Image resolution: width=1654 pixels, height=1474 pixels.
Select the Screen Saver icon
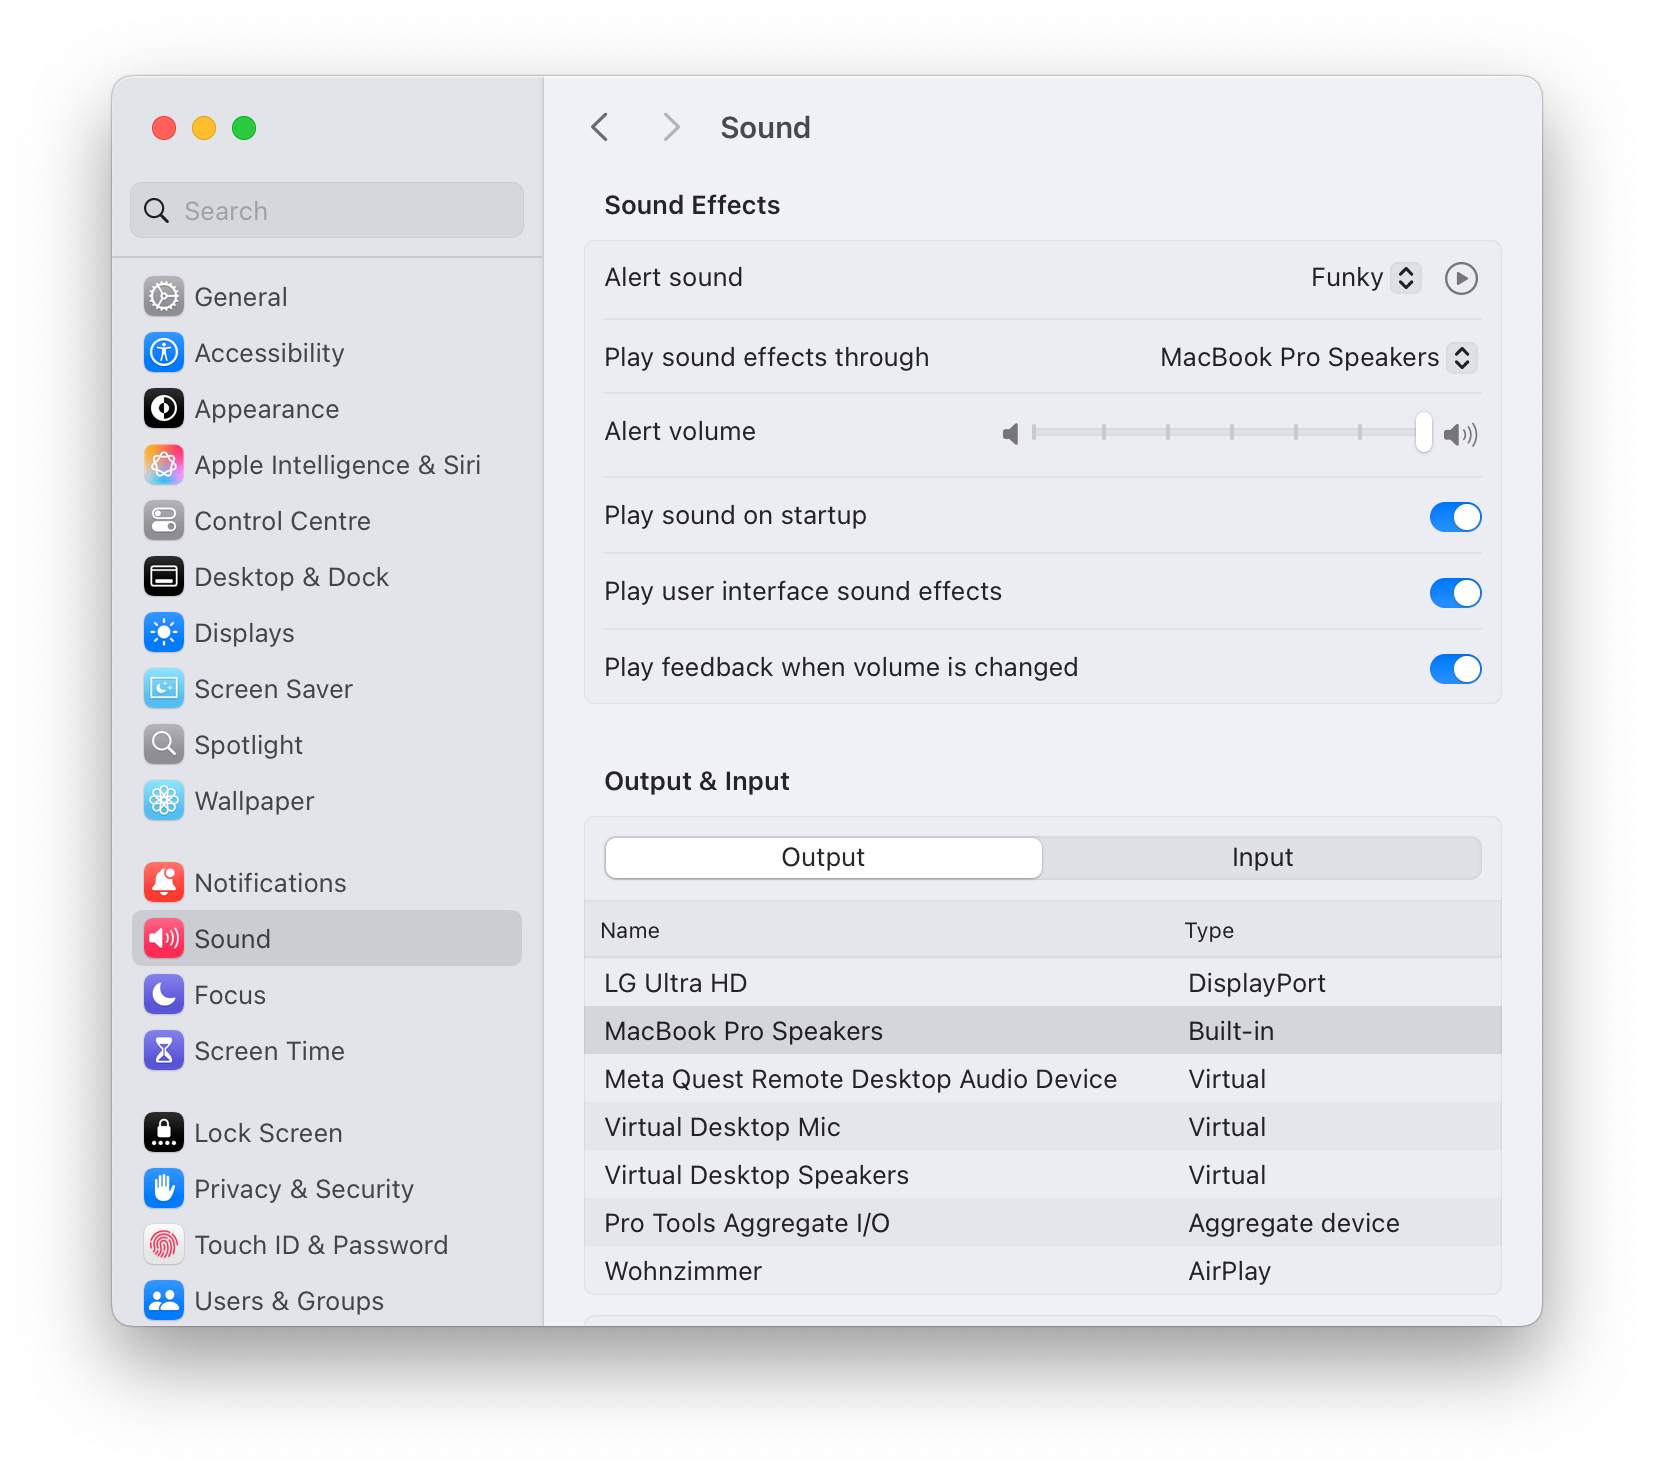point(163,688)
